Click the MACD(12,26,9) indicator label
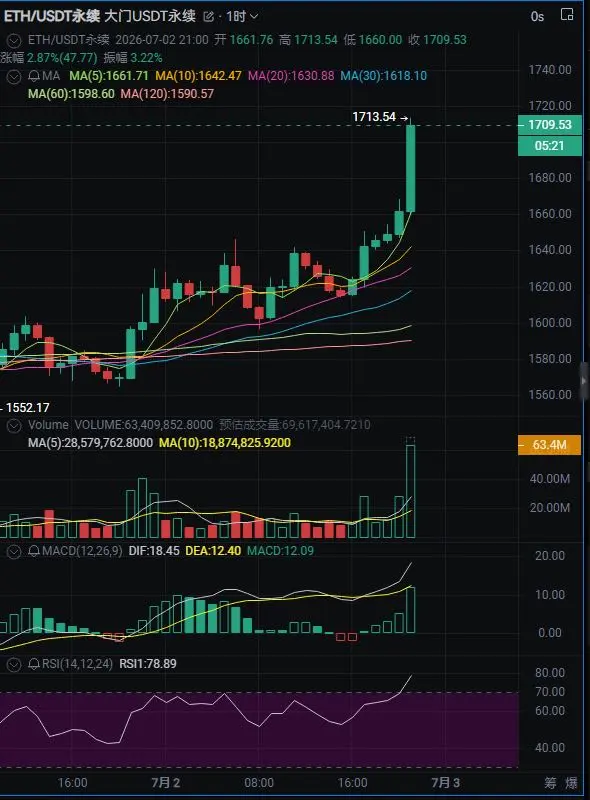The width and height of the screenshot is (590, 800). (x=82, y=551)
